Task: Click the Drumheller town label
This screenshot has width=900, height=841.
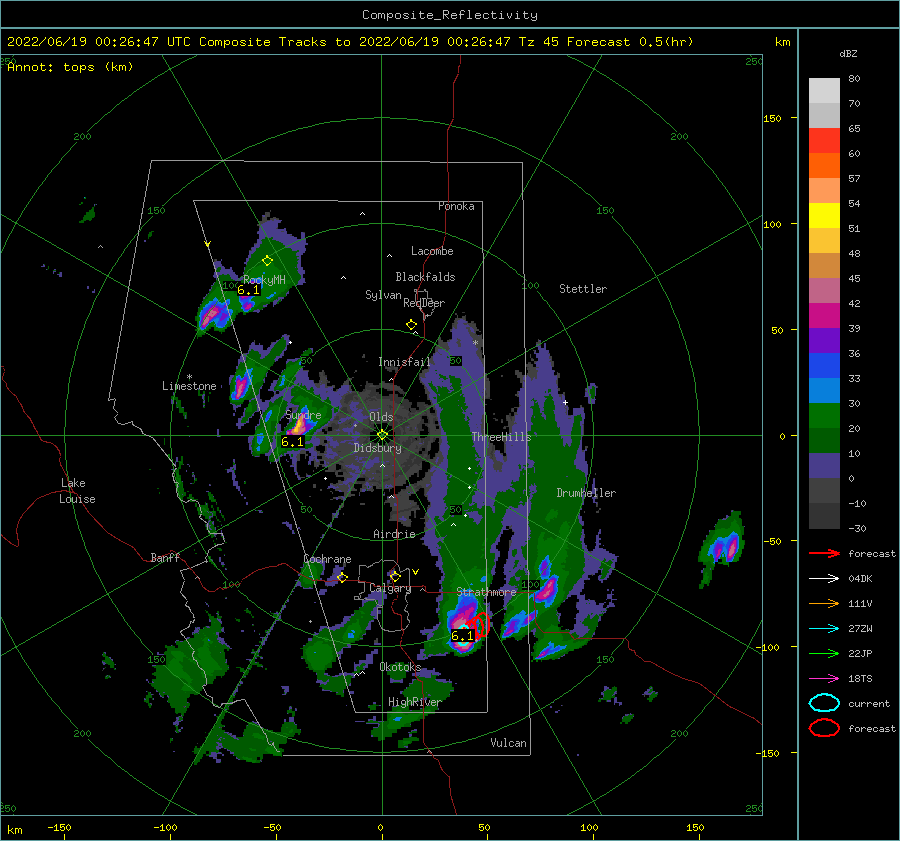Action: pyautogui.click(x=586, y=493)
